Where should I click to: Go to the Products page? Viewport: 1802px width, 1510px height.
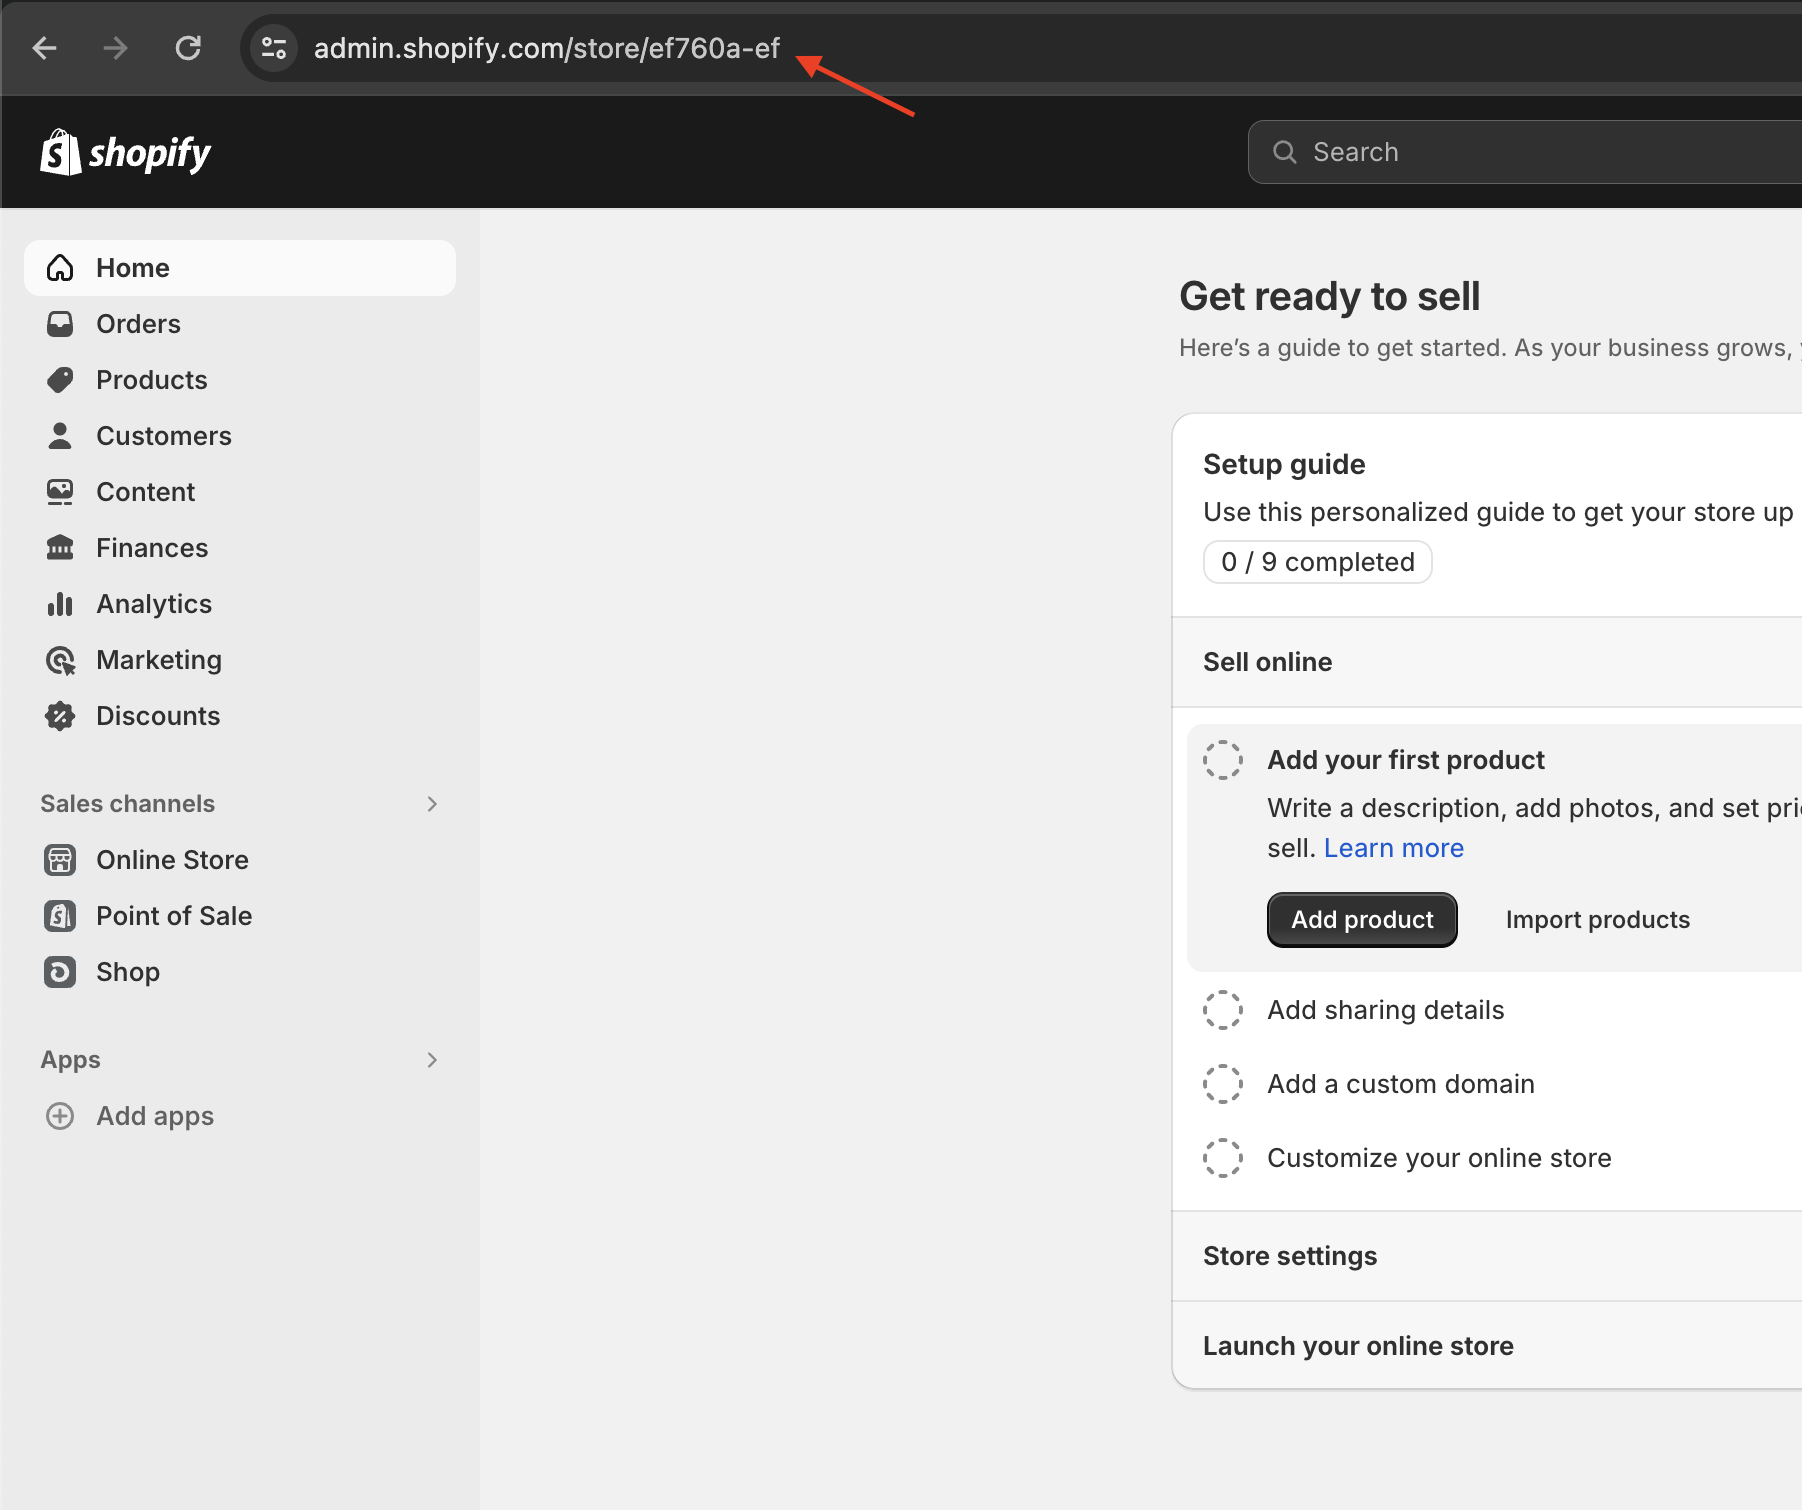(240, 380)
